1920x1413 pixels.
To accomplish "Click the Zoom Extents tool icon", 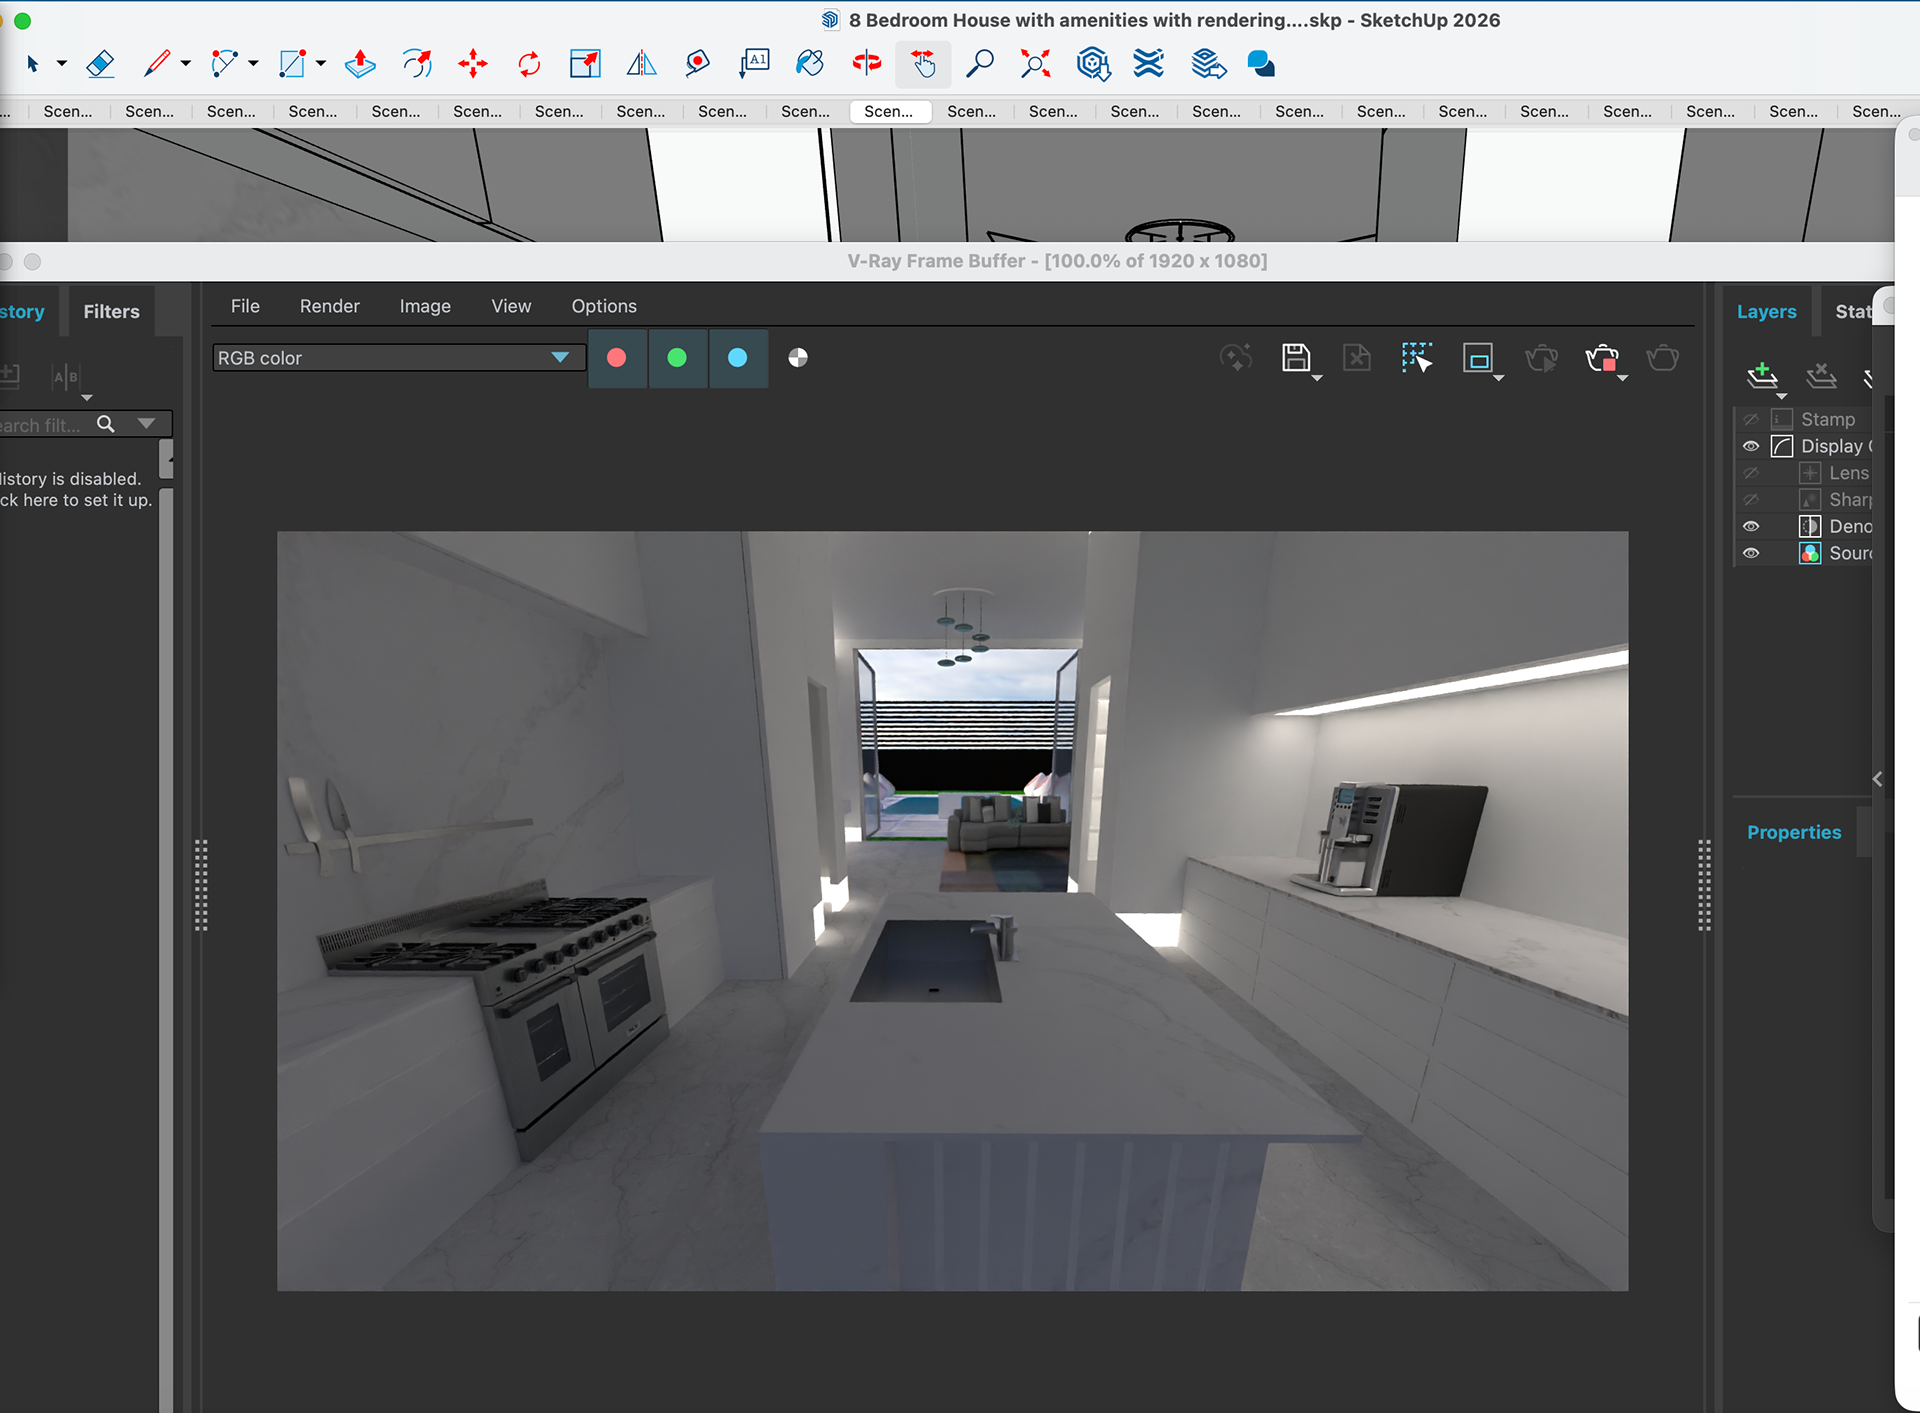I will click(1036, 65).
